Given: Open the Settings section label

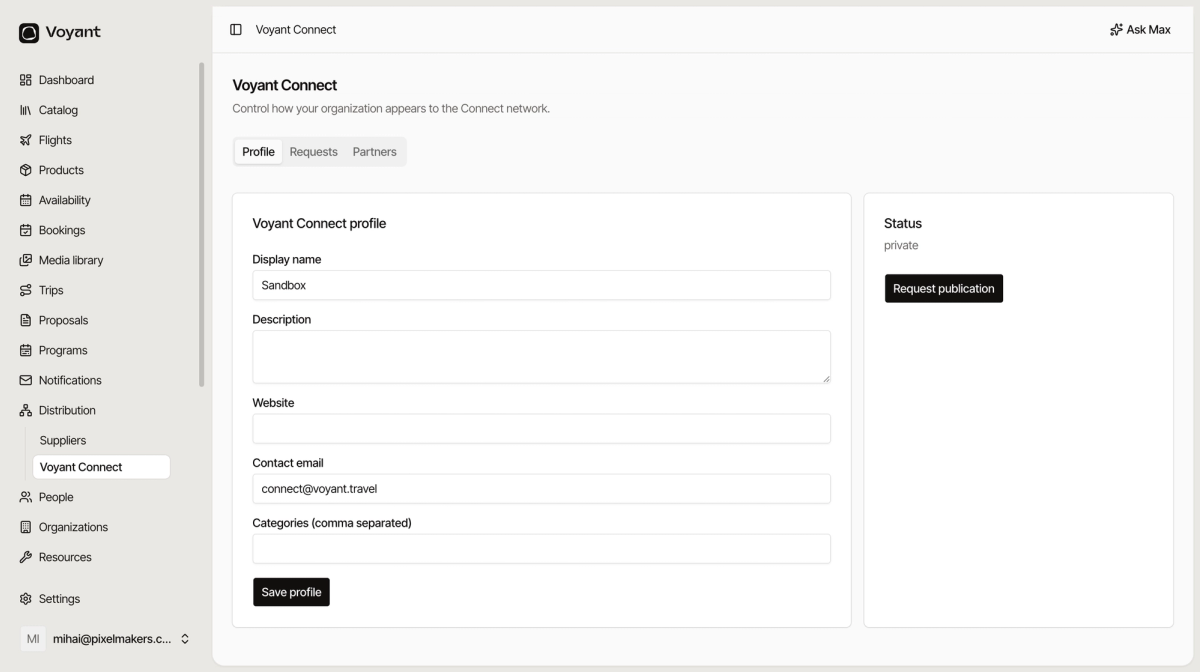Looking at the screenshot, I should [x=59, y=599].
